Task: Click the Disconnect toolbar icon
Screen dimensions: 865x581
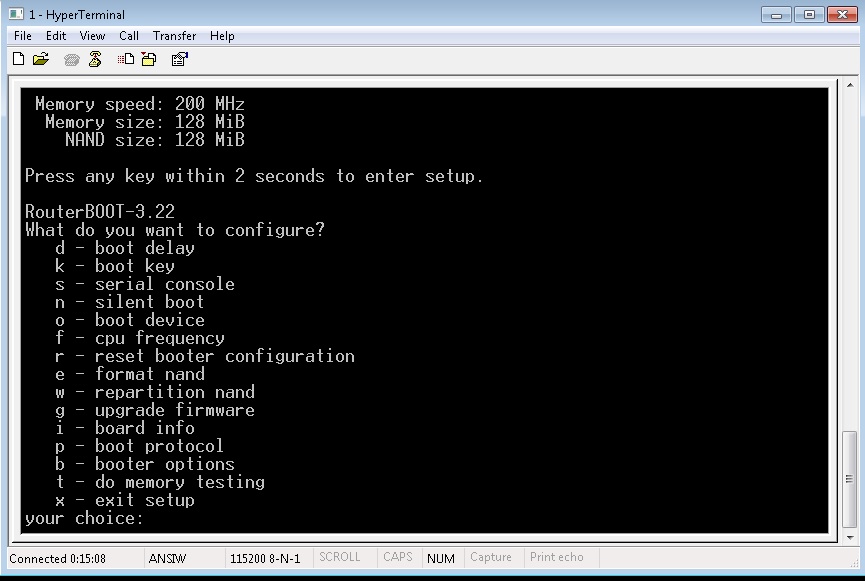Action: (95, 59)
